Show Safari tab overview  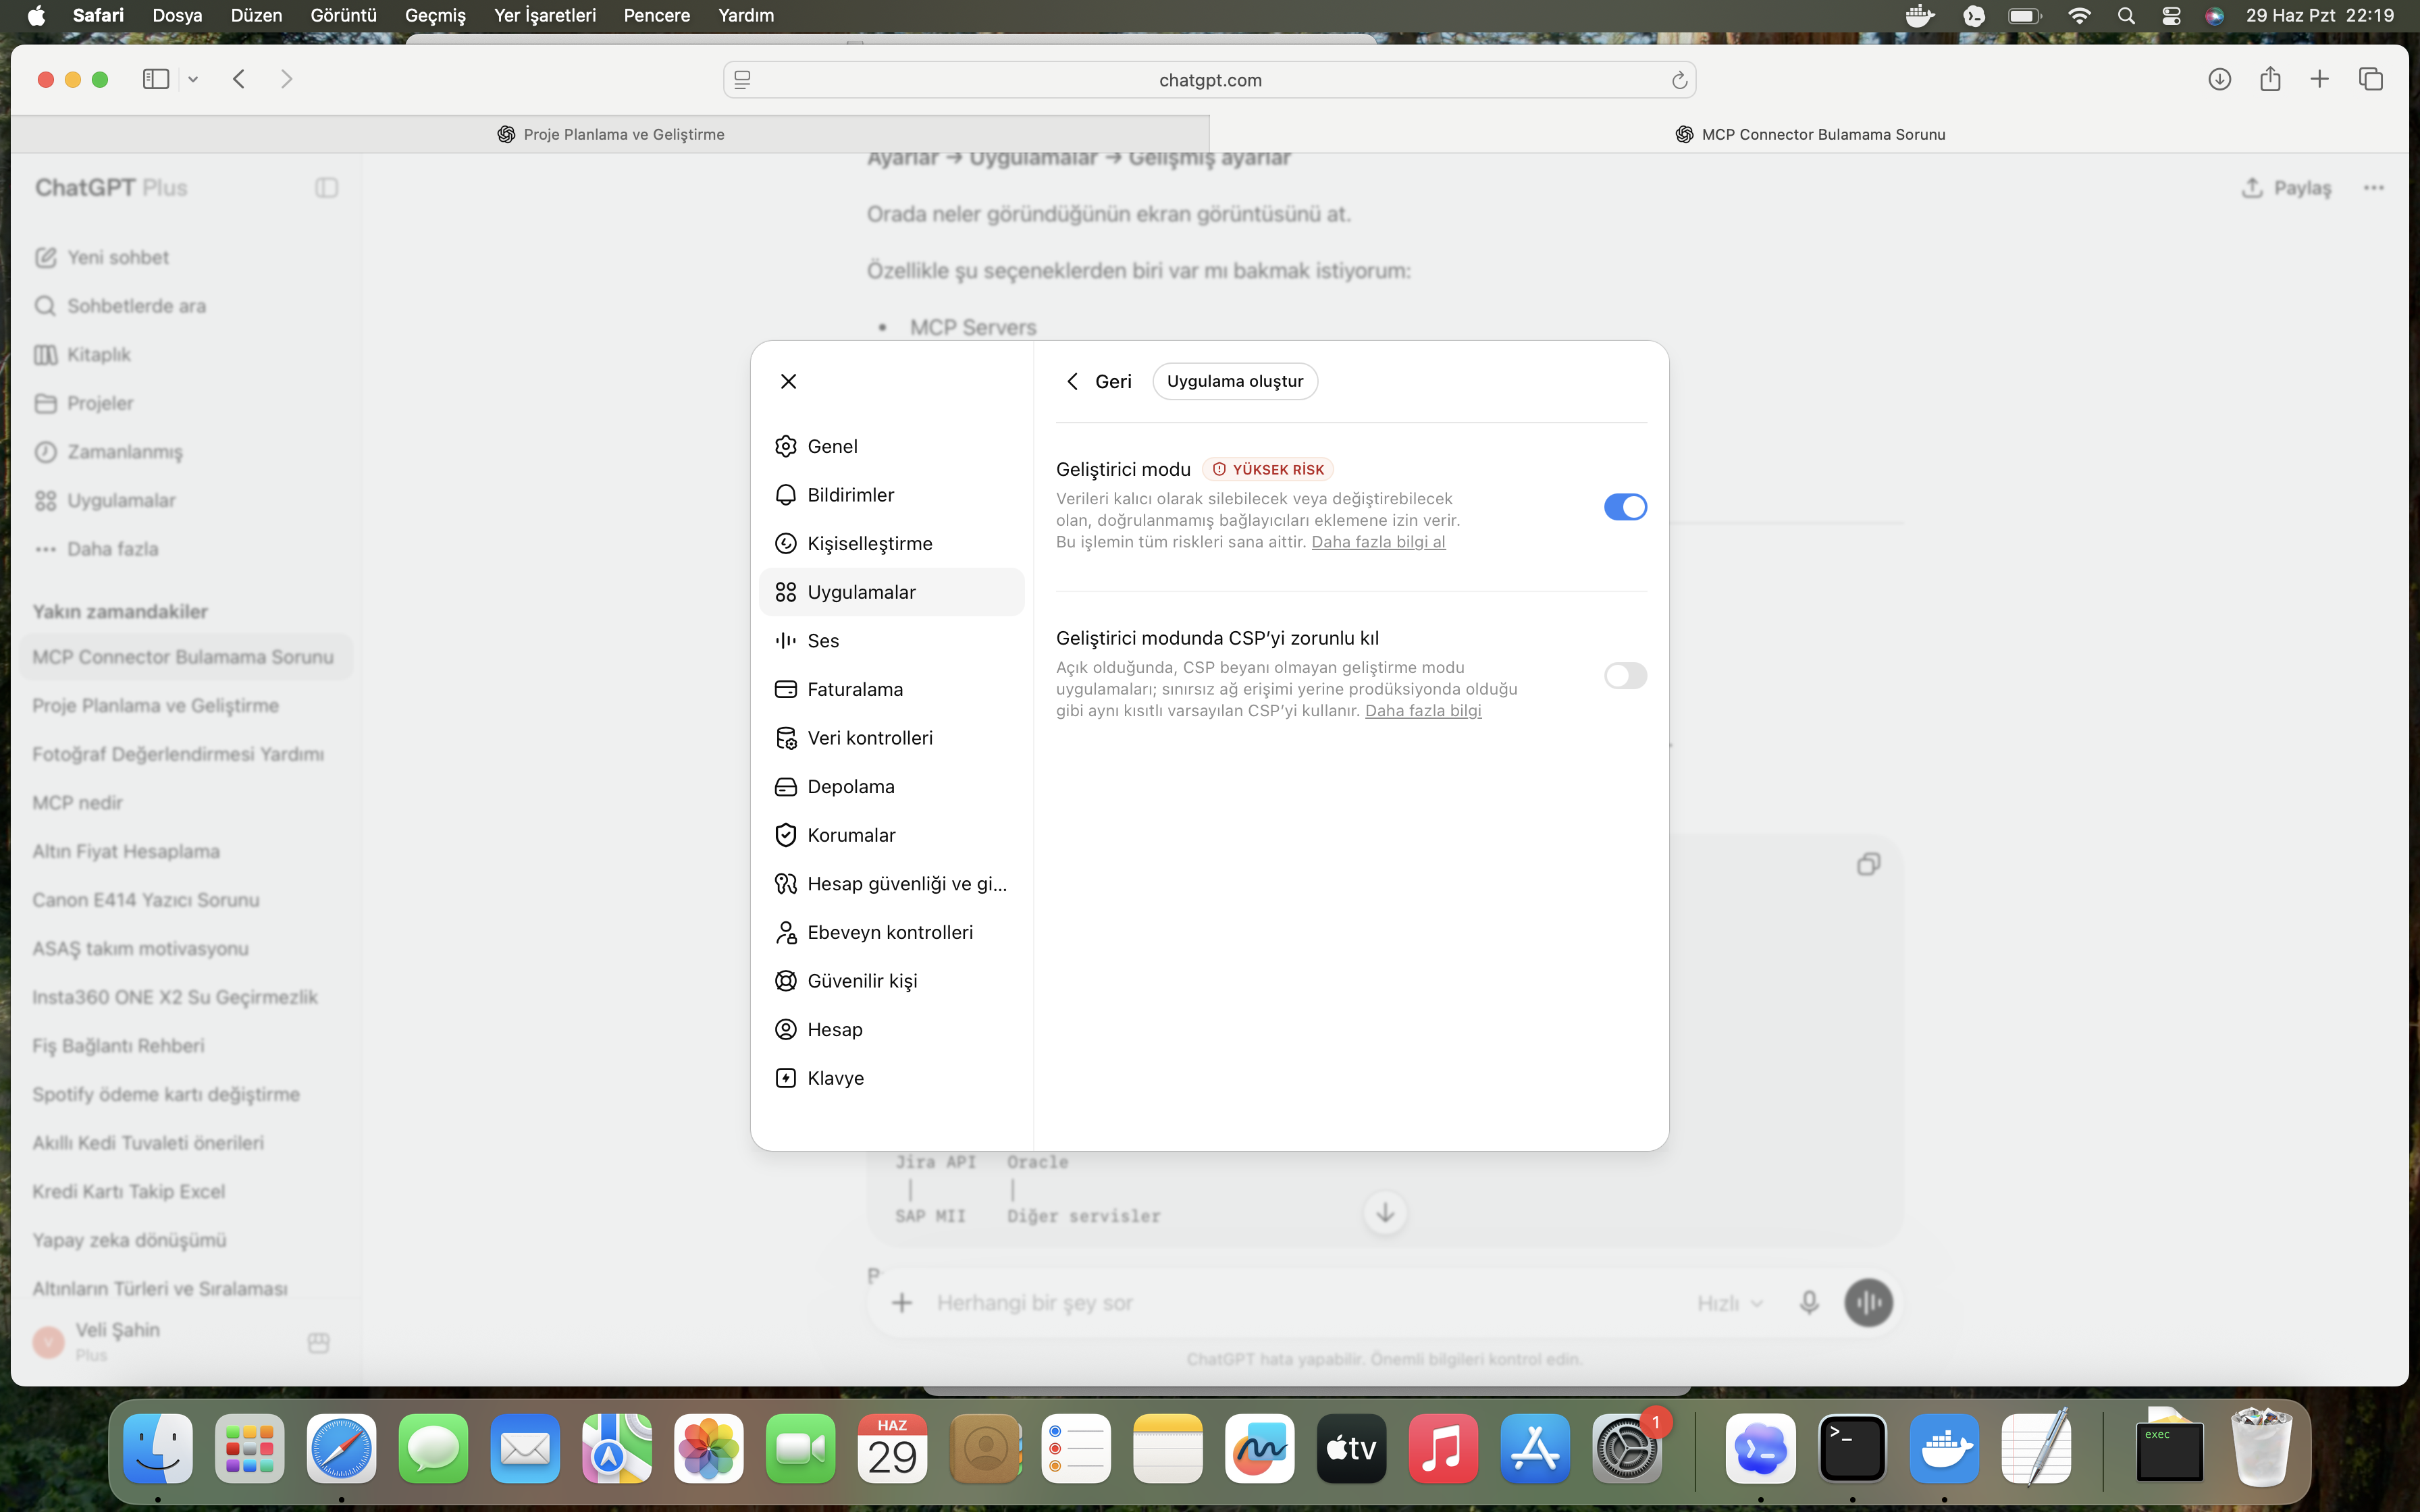(2371, 79)
